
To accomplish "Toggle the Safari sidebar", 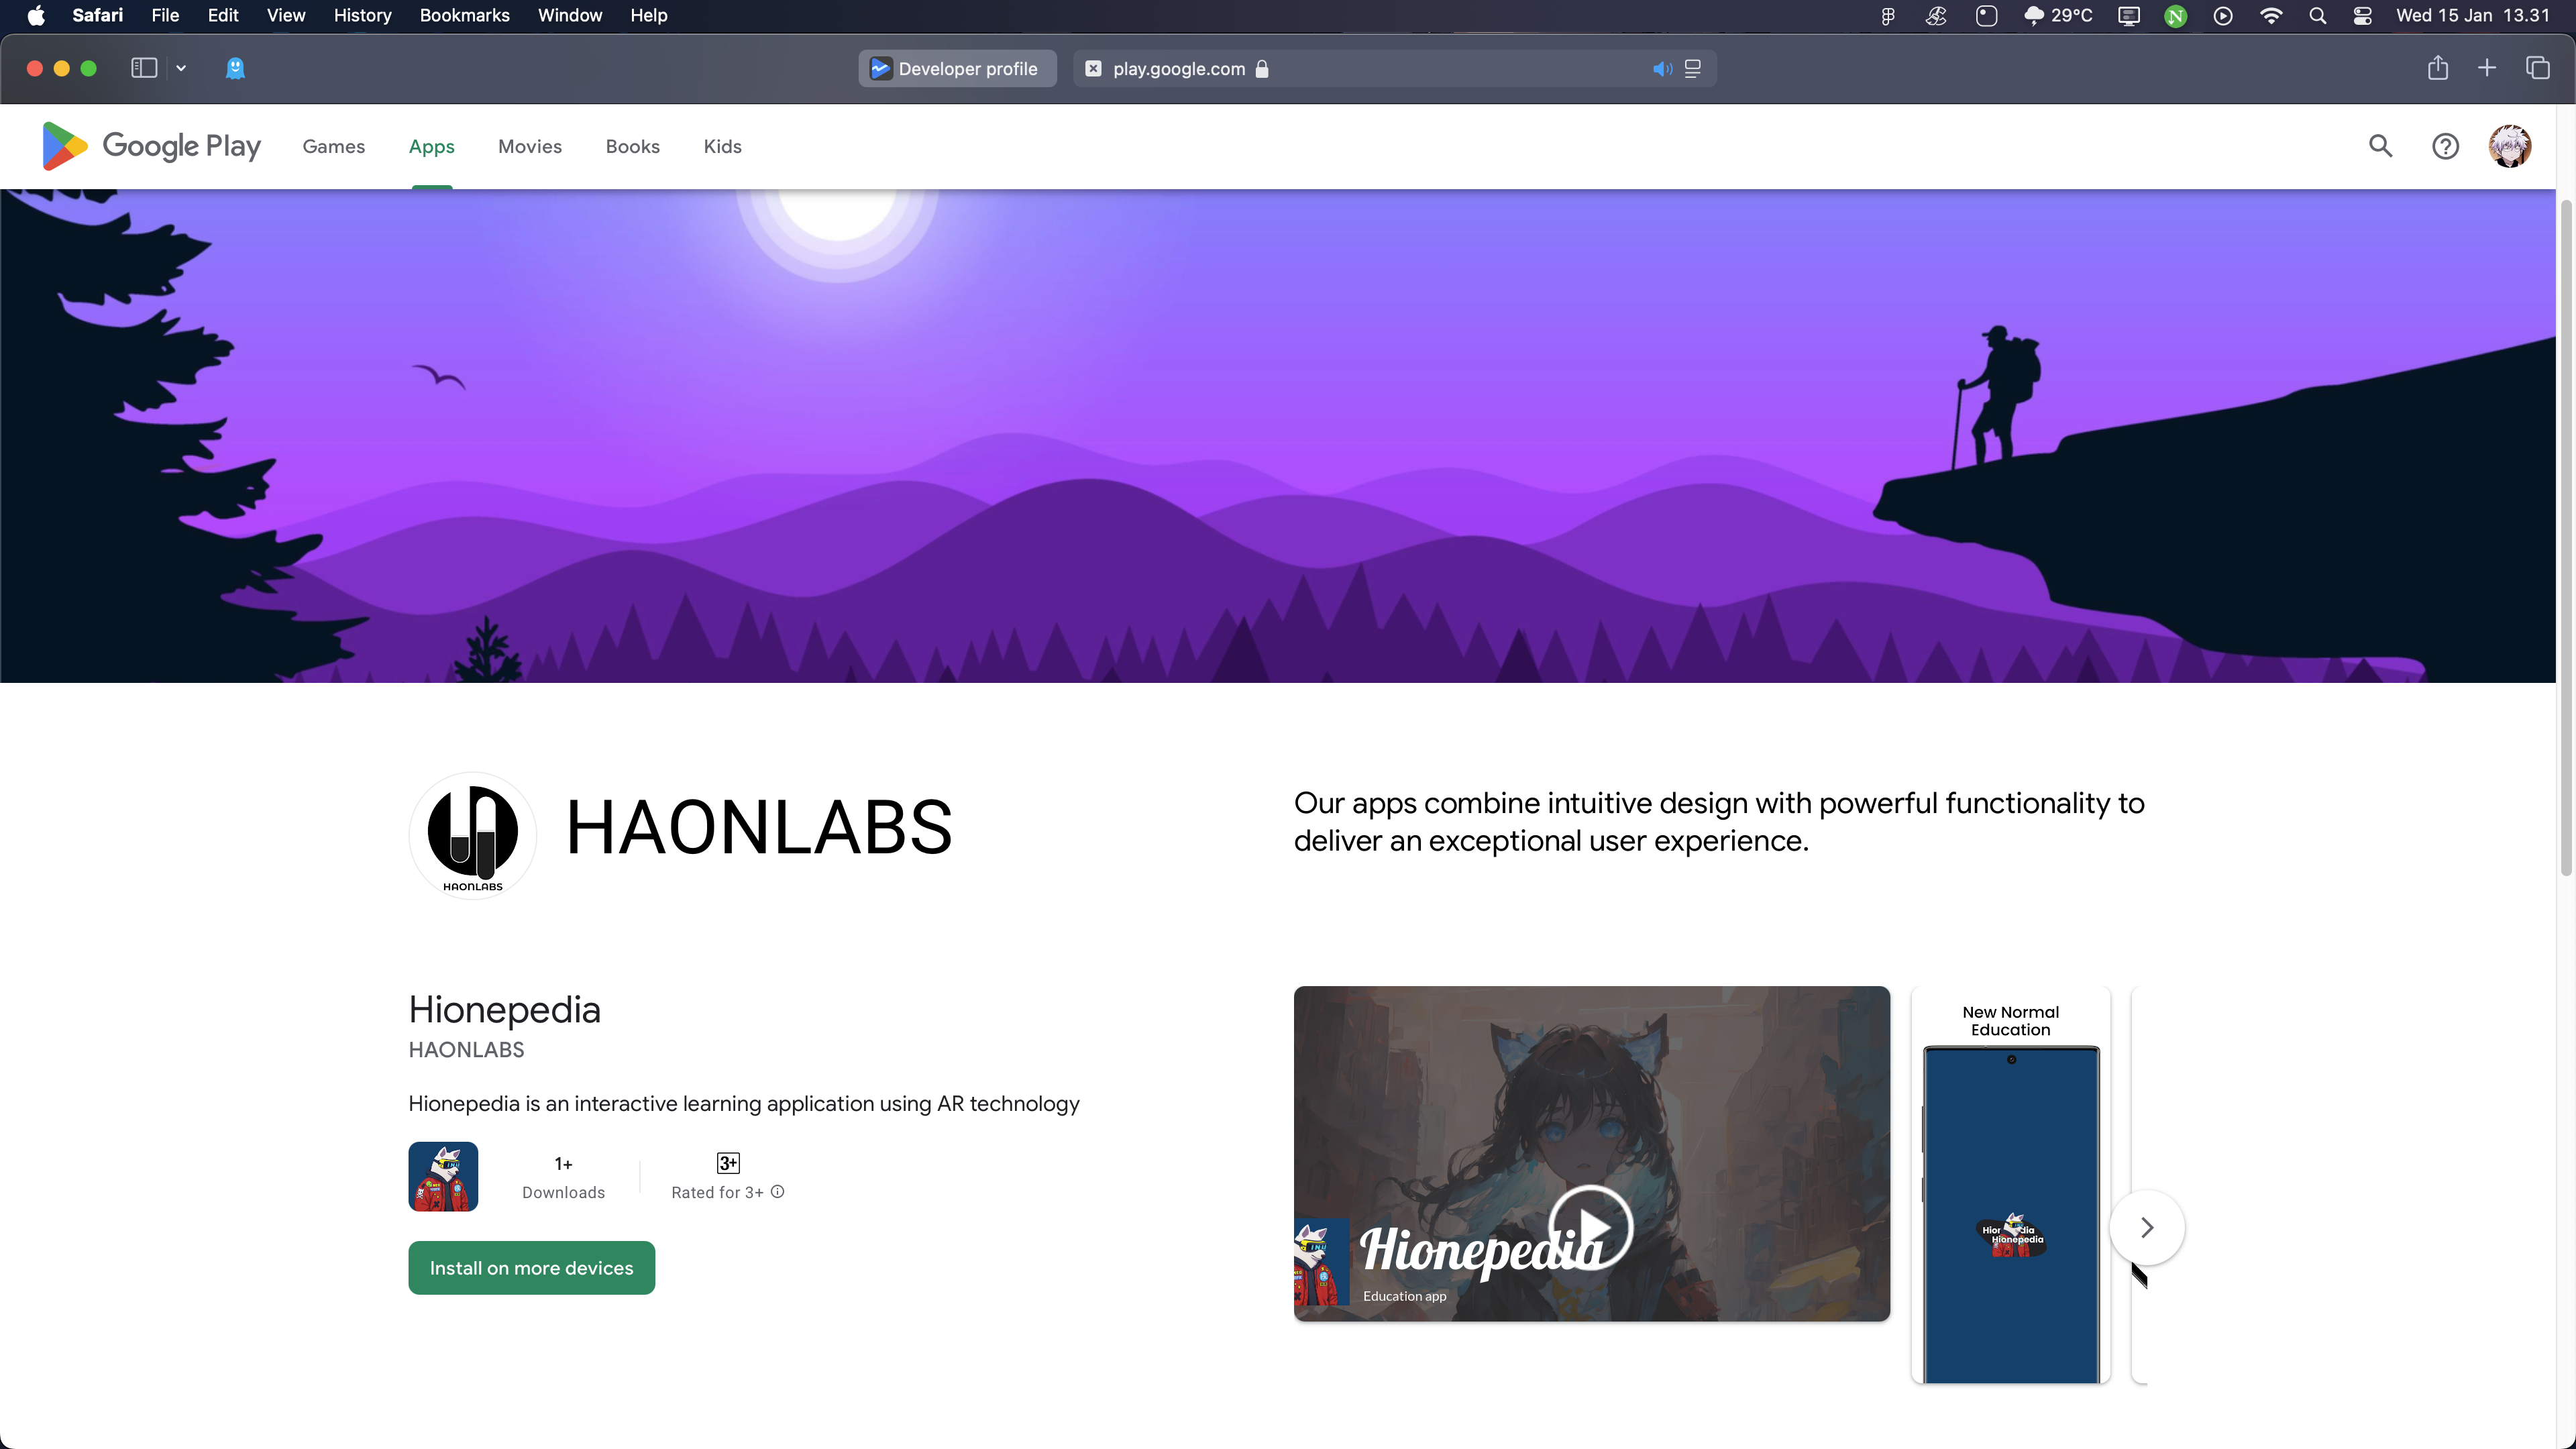I will point(145,68).
